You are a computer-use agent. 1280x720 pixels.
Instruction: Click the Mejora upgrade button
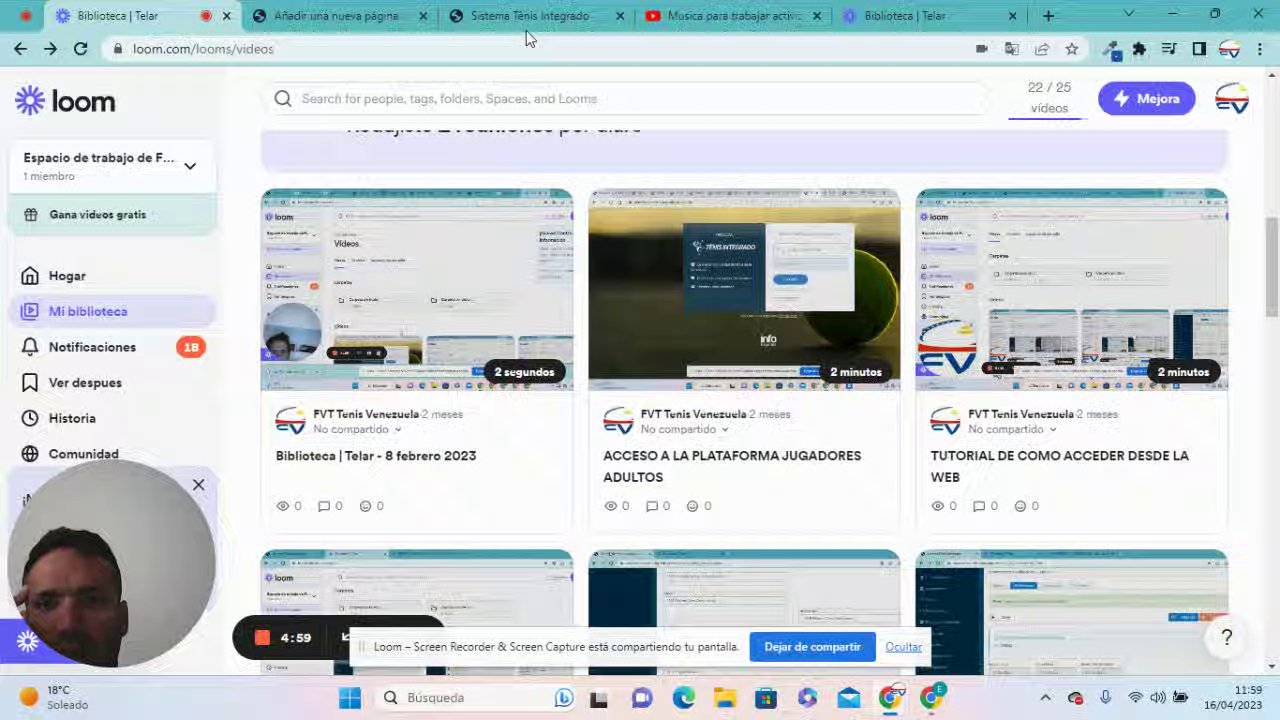1146,99
